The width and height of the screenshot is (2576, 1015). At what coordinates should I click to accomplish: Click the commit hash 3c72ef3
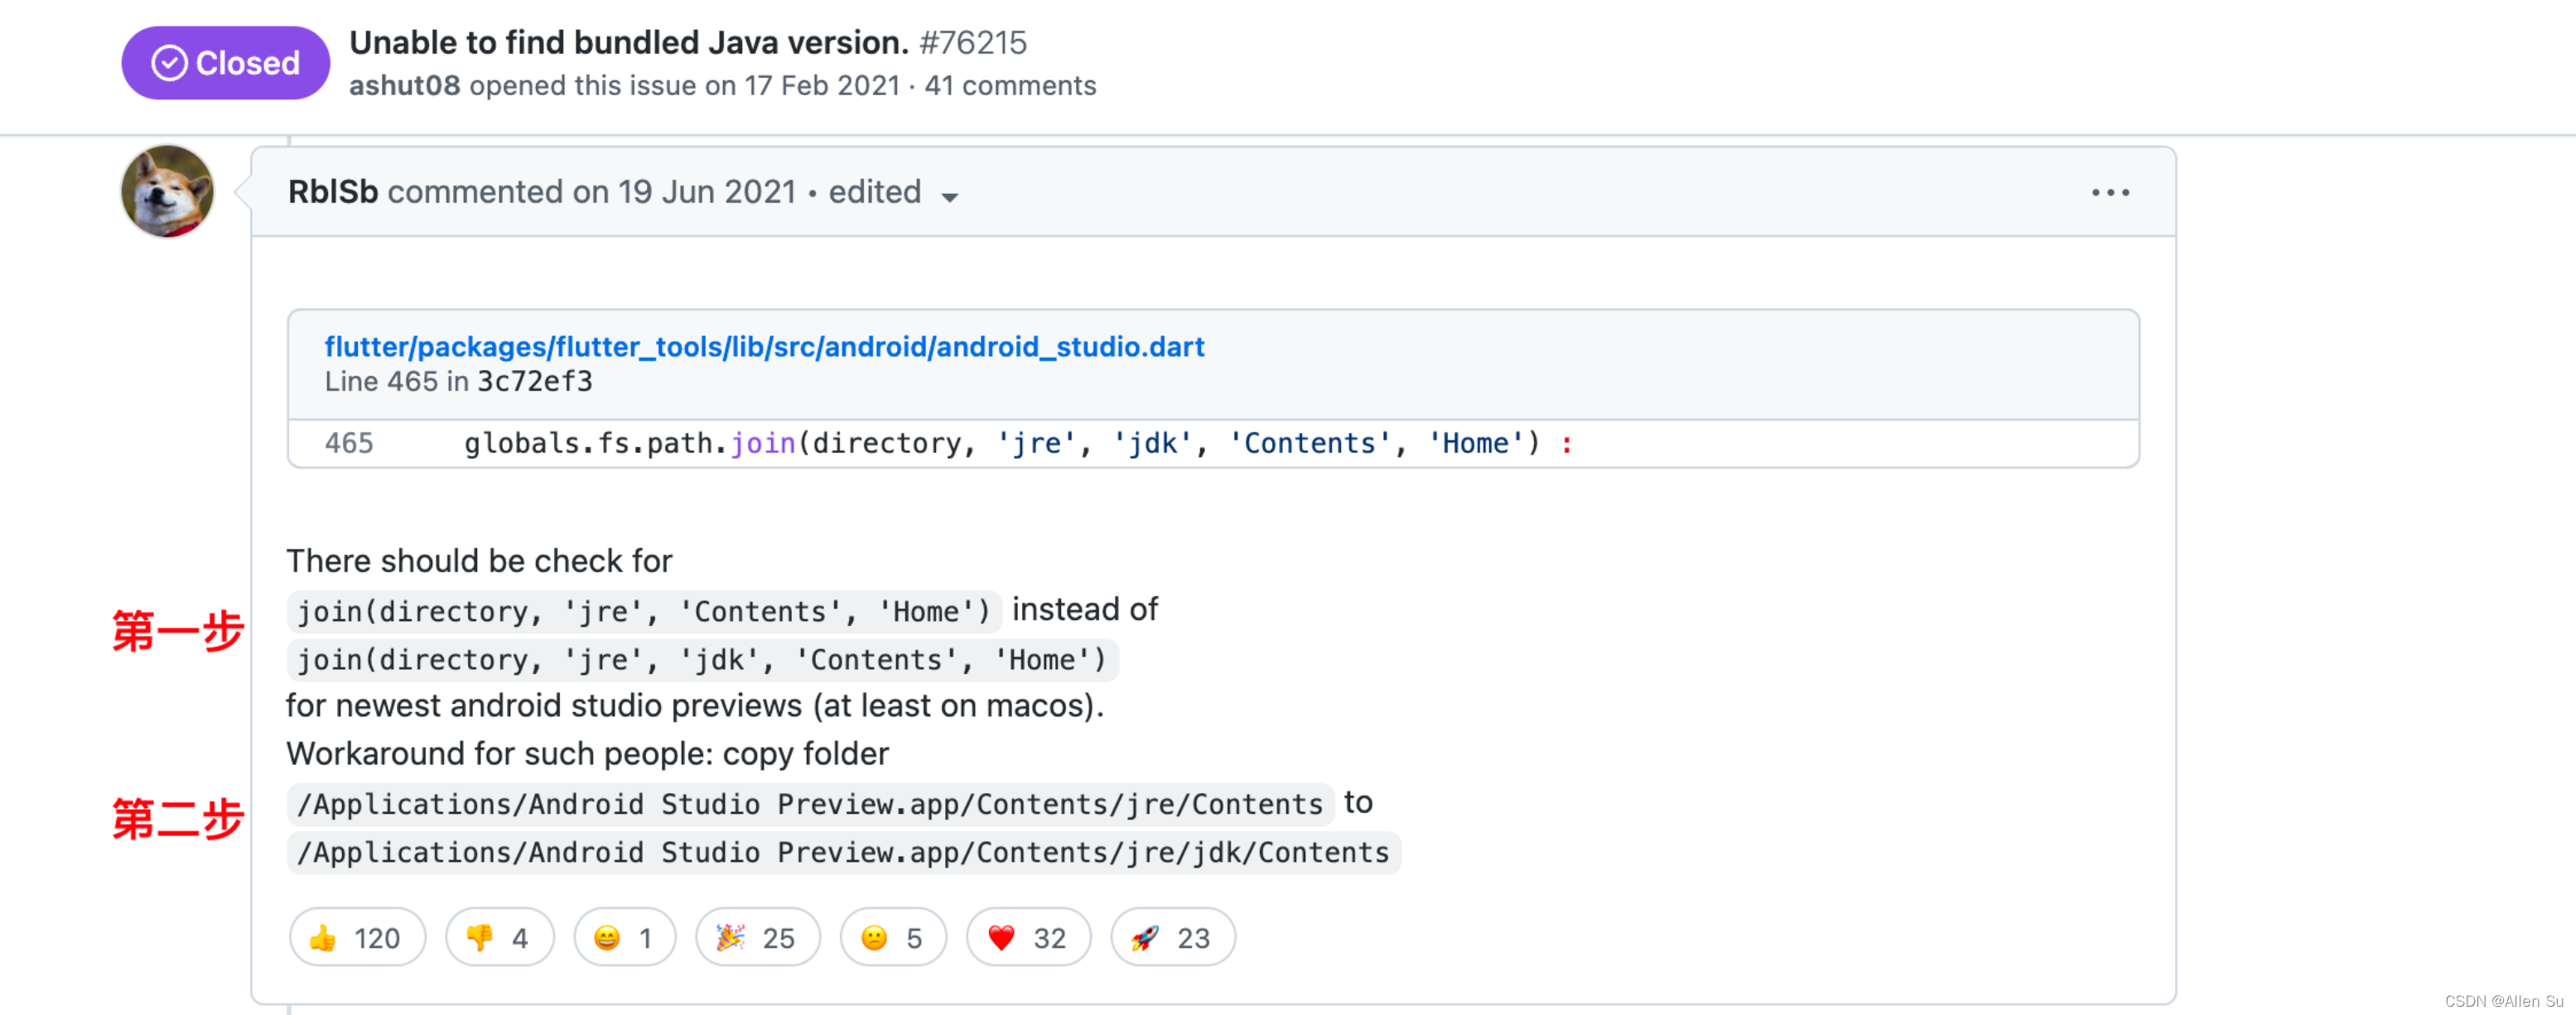[534, 381]
